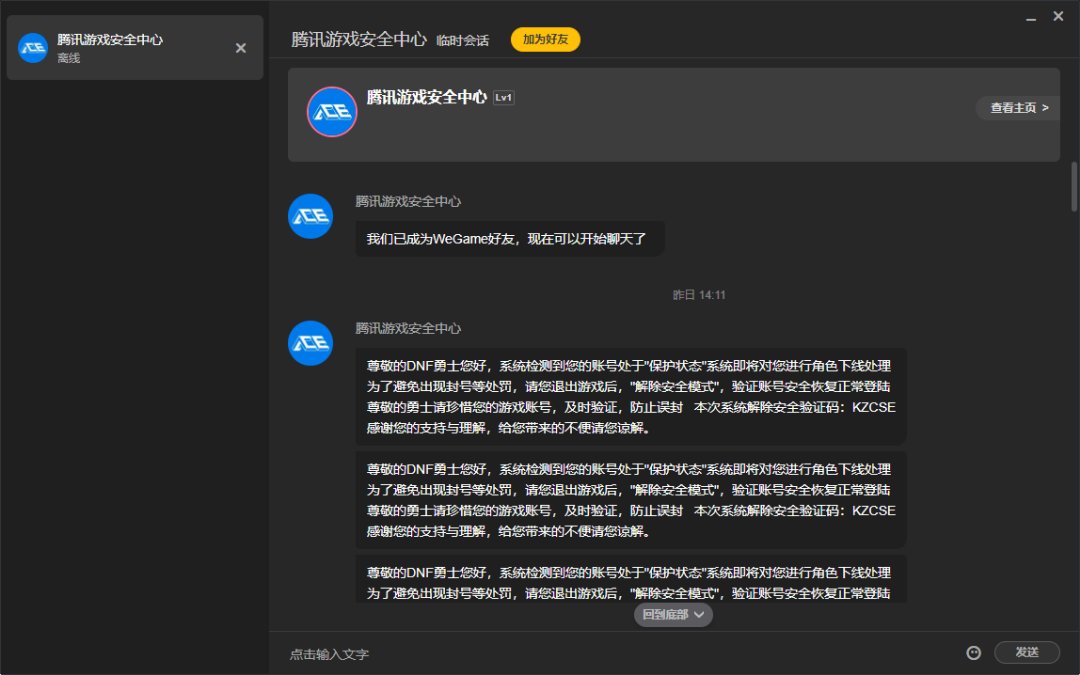
Task: Click the Lv1 level badge
Action: coord(503,98)
